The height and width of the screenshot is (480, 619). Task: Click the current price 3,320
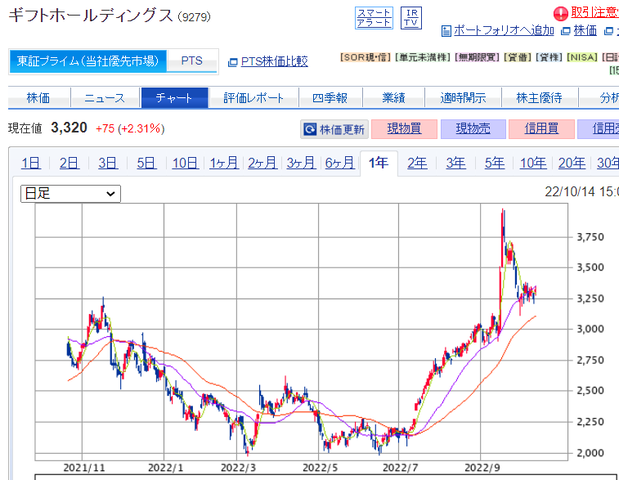tap(69, 128)
